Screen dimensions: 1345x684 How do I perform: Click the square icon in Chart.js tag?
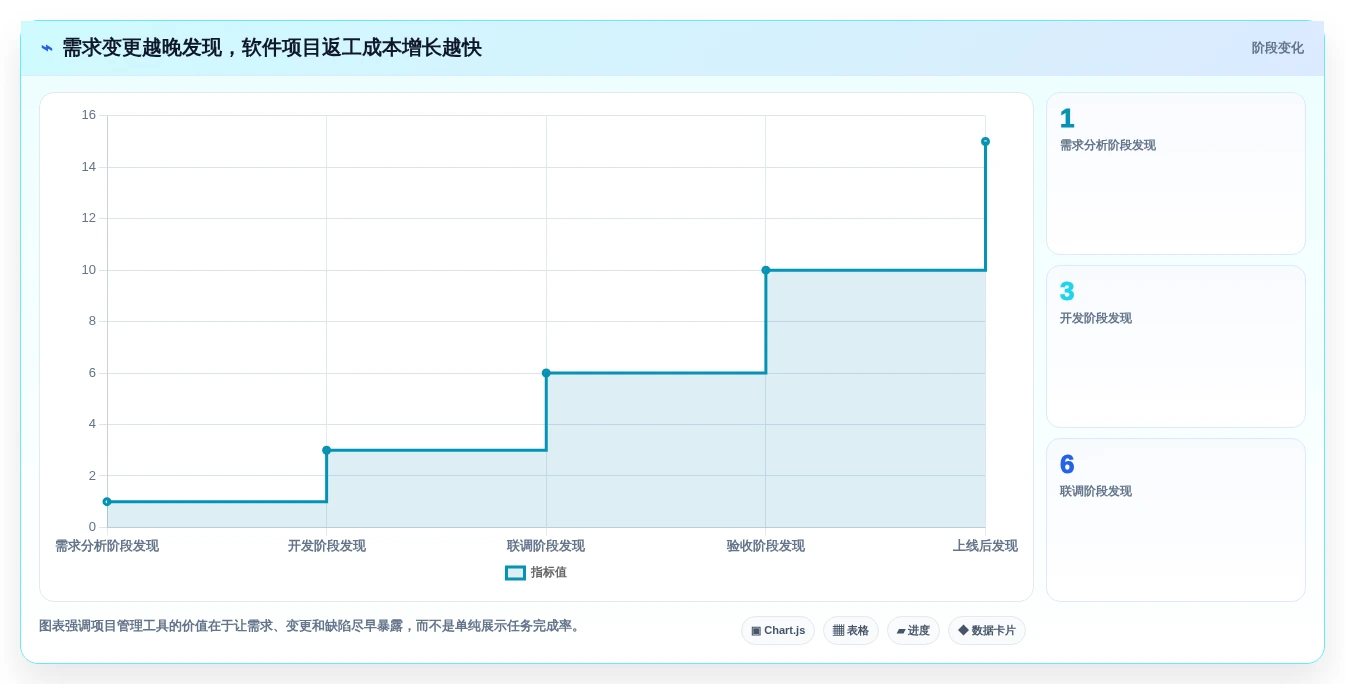pyautogui.click(x=756, y=631)
